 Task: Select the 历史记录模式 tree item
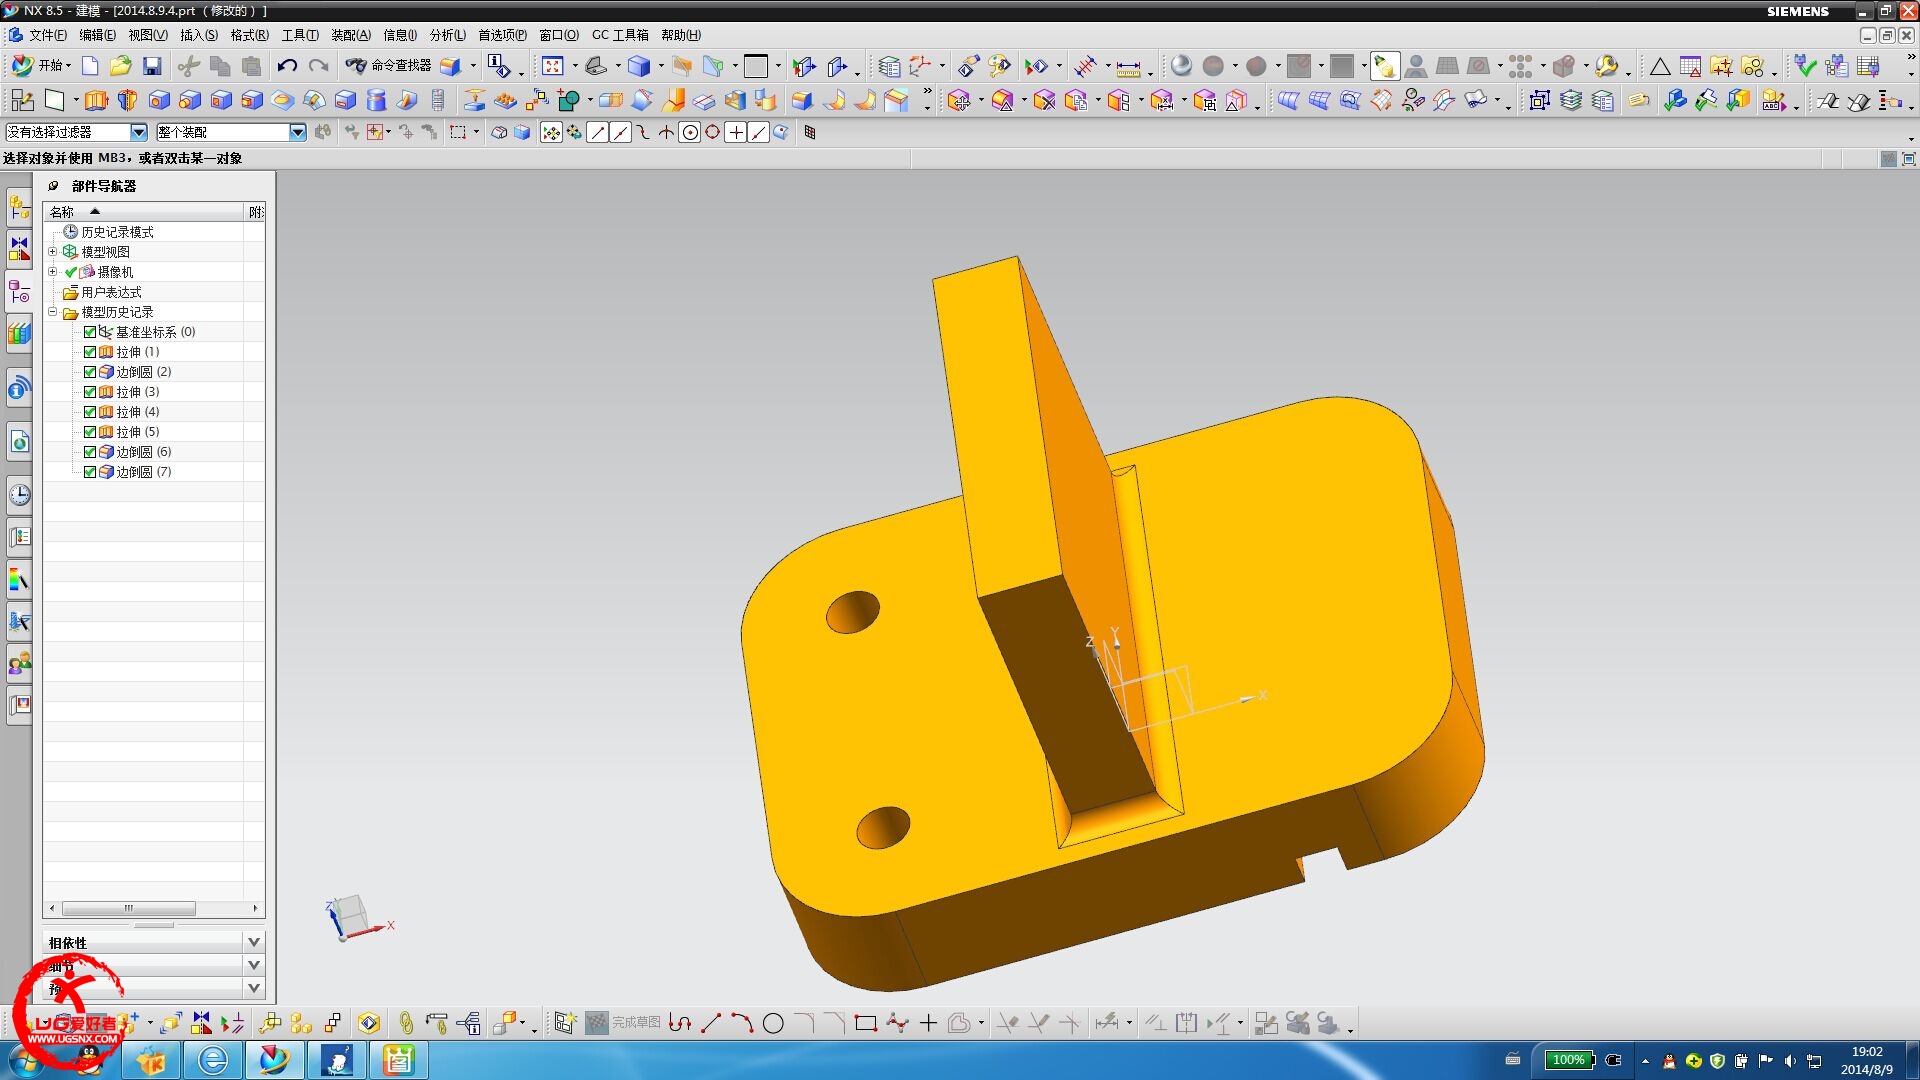point(117,232)
